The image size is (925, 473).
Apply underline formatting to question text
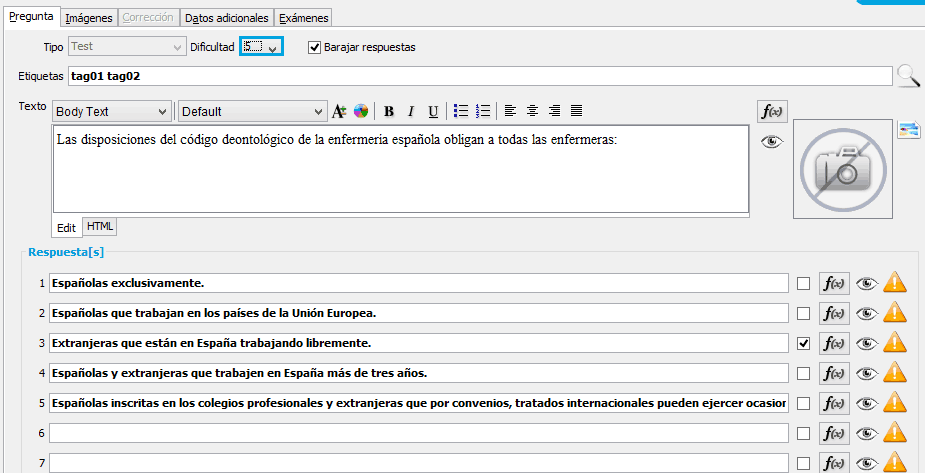pos(433,111)
